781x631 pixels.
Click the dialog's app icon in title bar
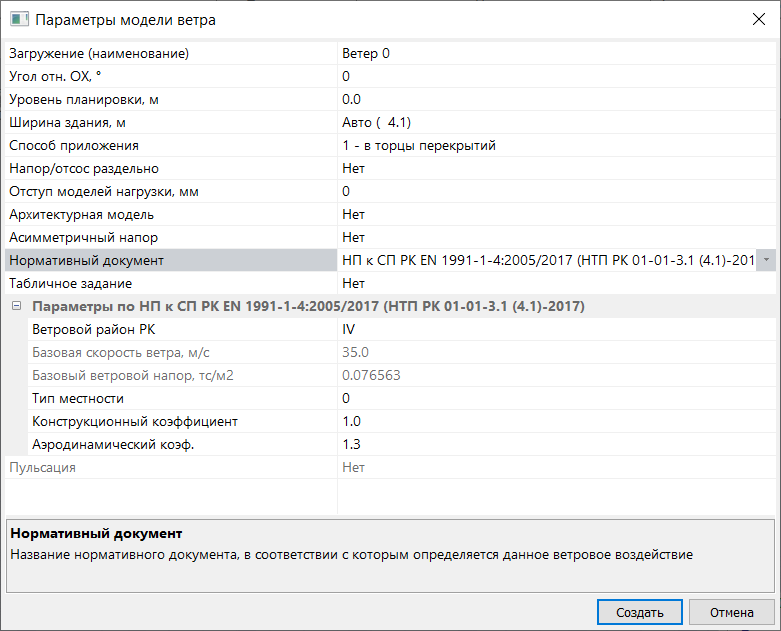click(x=19, y=20)
